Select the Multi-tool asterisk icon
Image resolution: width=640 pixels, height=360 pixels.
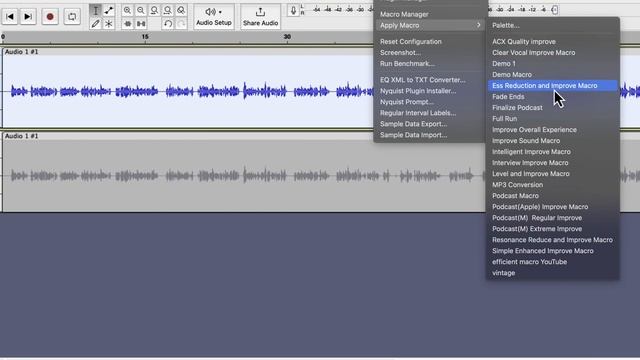coord(109,24)
